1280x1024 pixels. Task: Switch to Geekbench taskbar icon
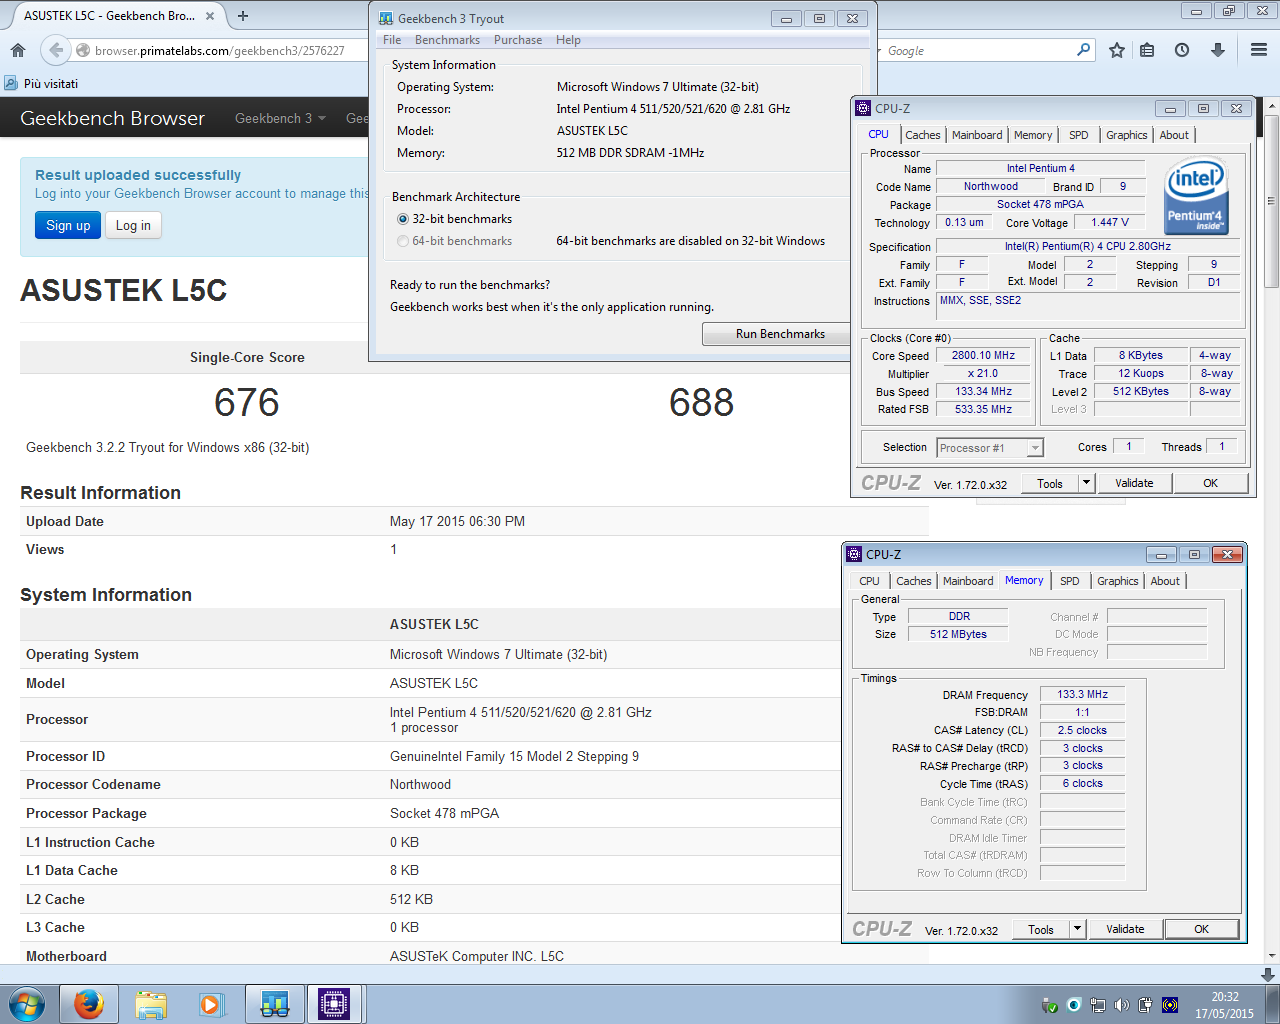pos(274,1004)
